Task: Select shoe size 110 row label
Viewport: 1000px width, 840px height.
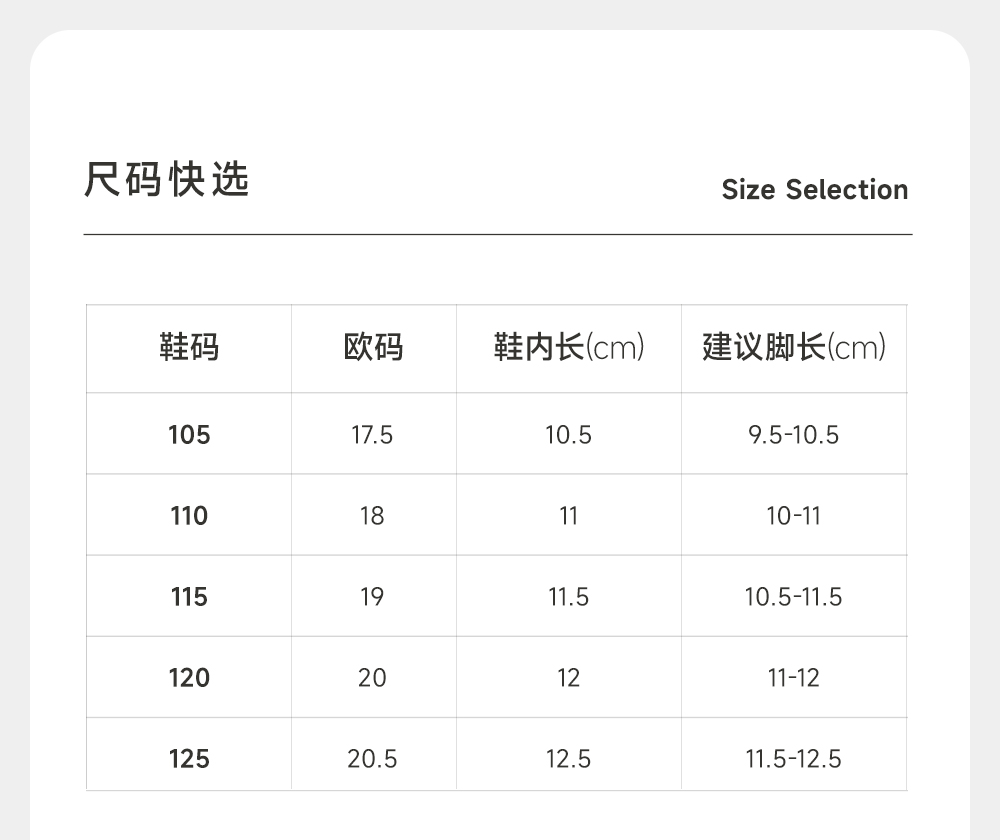Action: (x=189, y=516)
